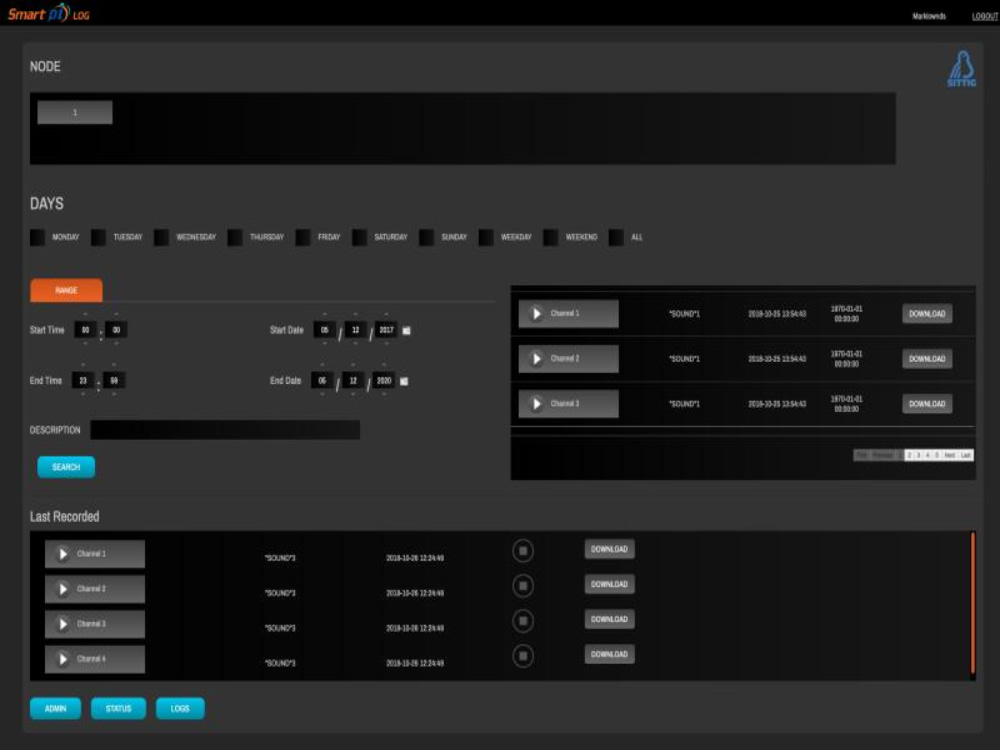Stop the Last Recorded Channel 1 recording
The width and height of the screenshot is (1000, 750).
(523, 551)
